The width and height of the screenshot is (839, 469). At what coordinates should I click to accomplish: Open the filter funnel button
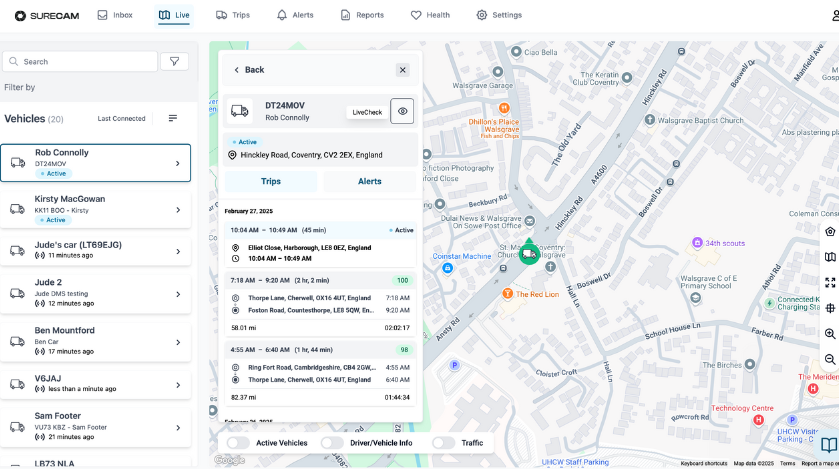[174, 61]
